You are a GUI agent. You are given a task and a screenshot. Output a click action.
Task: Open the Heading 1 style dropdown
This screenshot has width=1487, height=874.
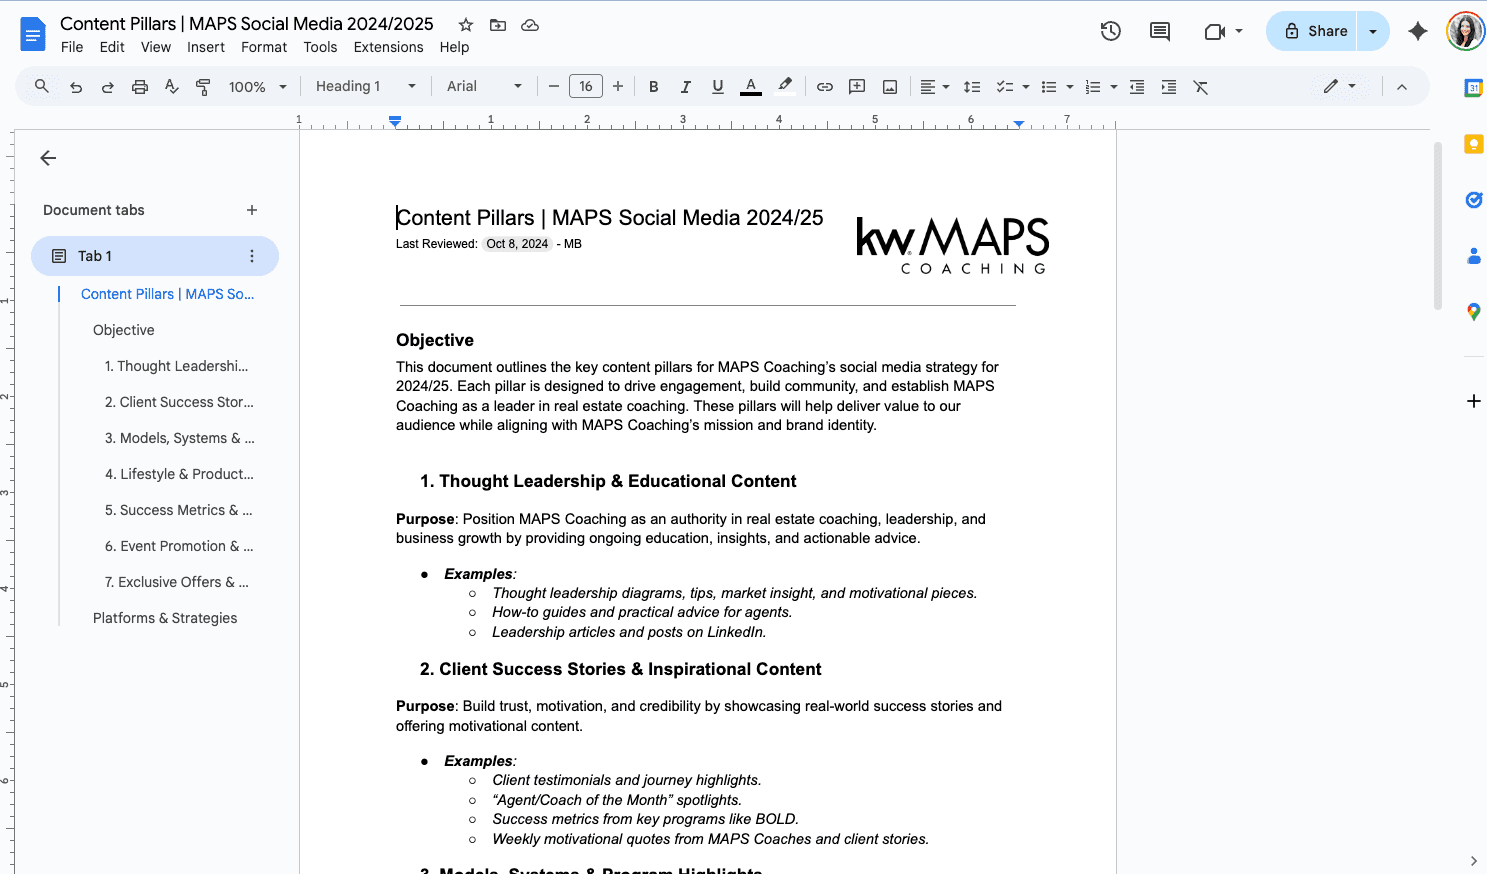click(365, 87)
